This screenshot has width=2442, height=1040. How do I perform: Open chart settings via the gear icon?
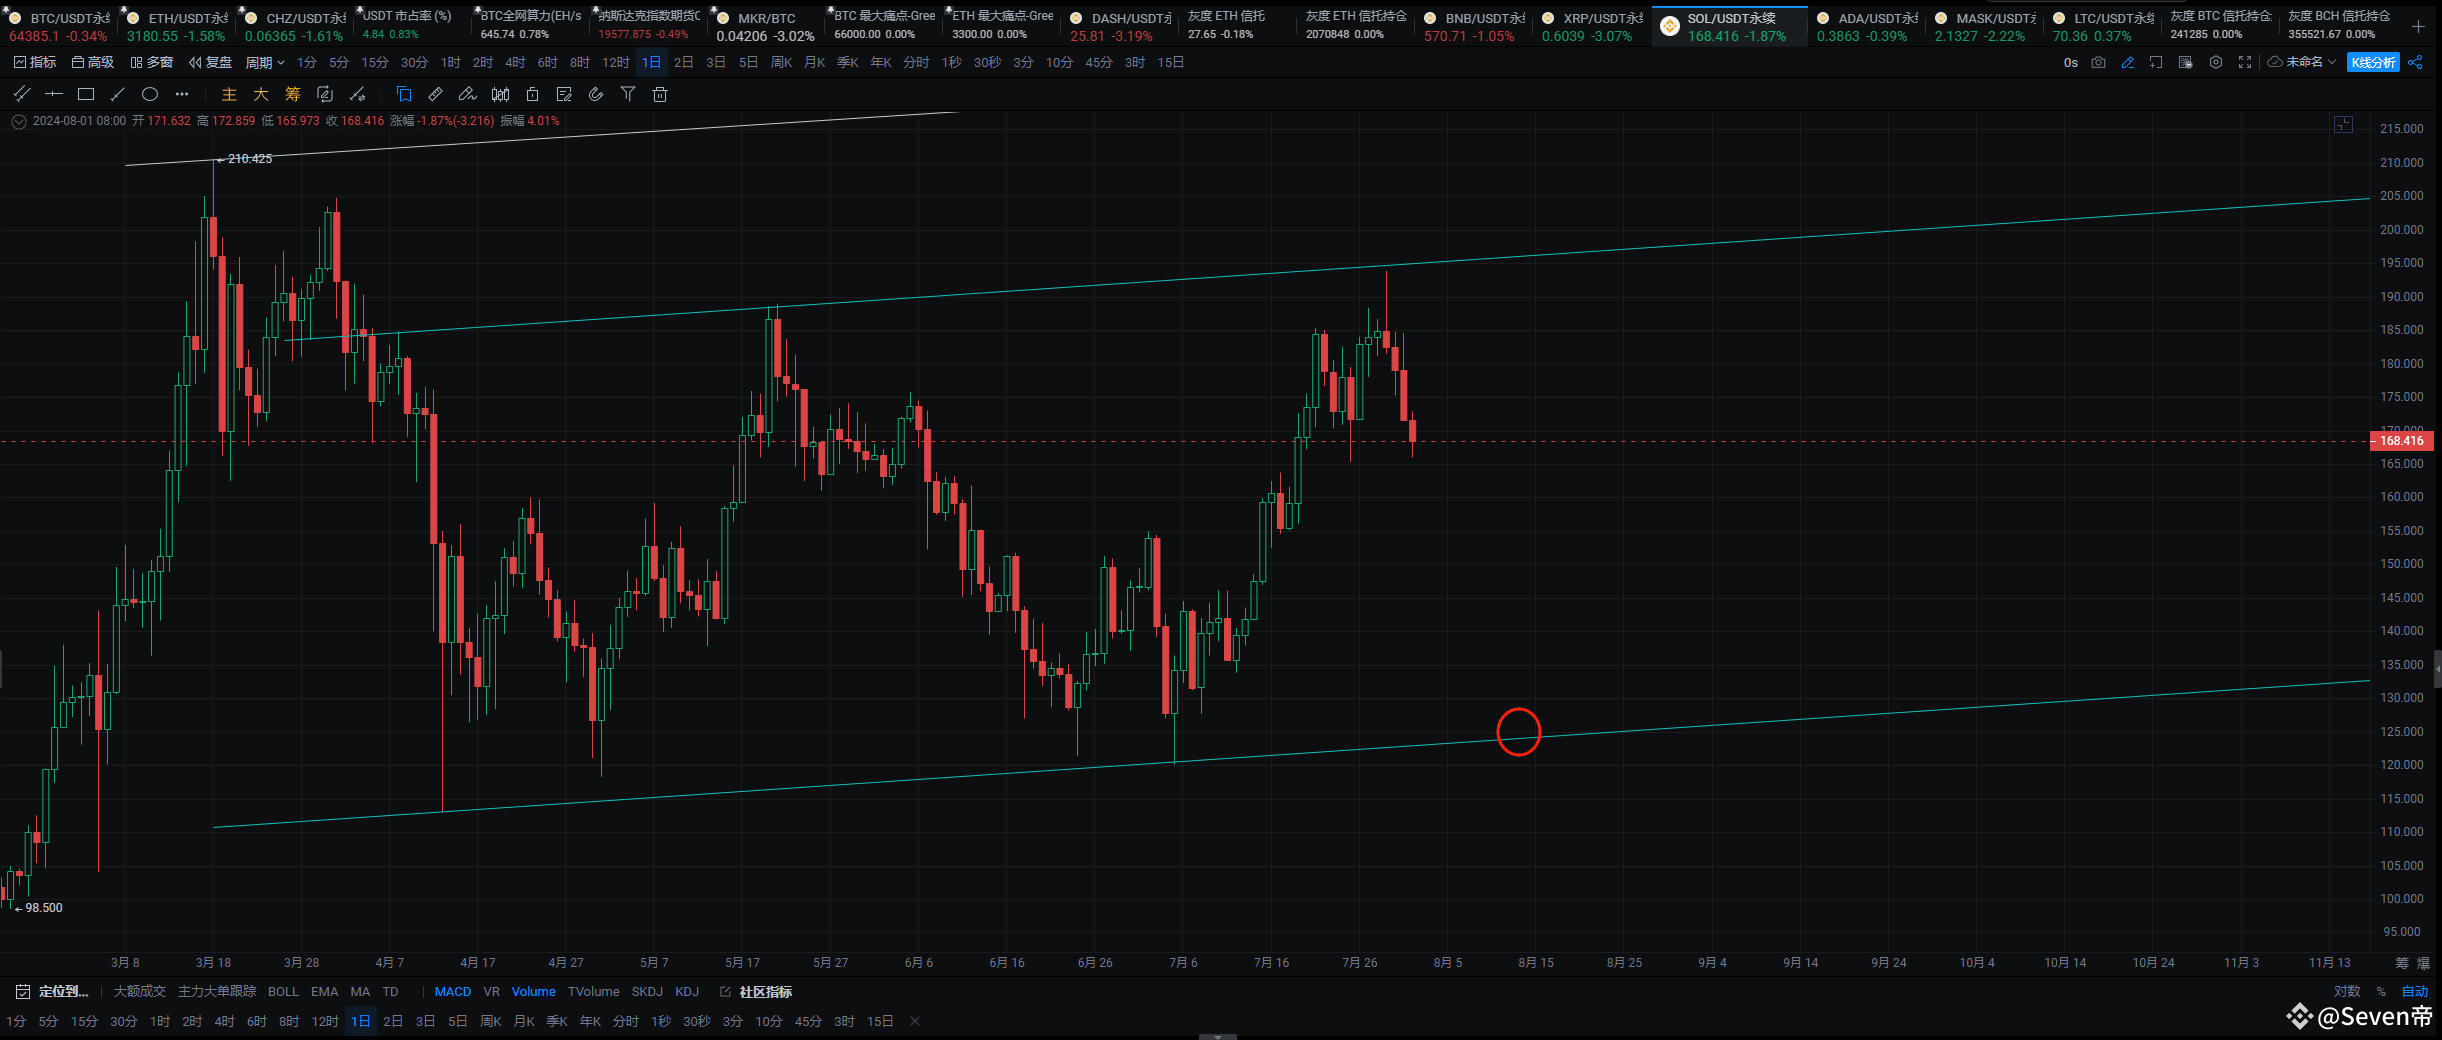point(2216,62)
